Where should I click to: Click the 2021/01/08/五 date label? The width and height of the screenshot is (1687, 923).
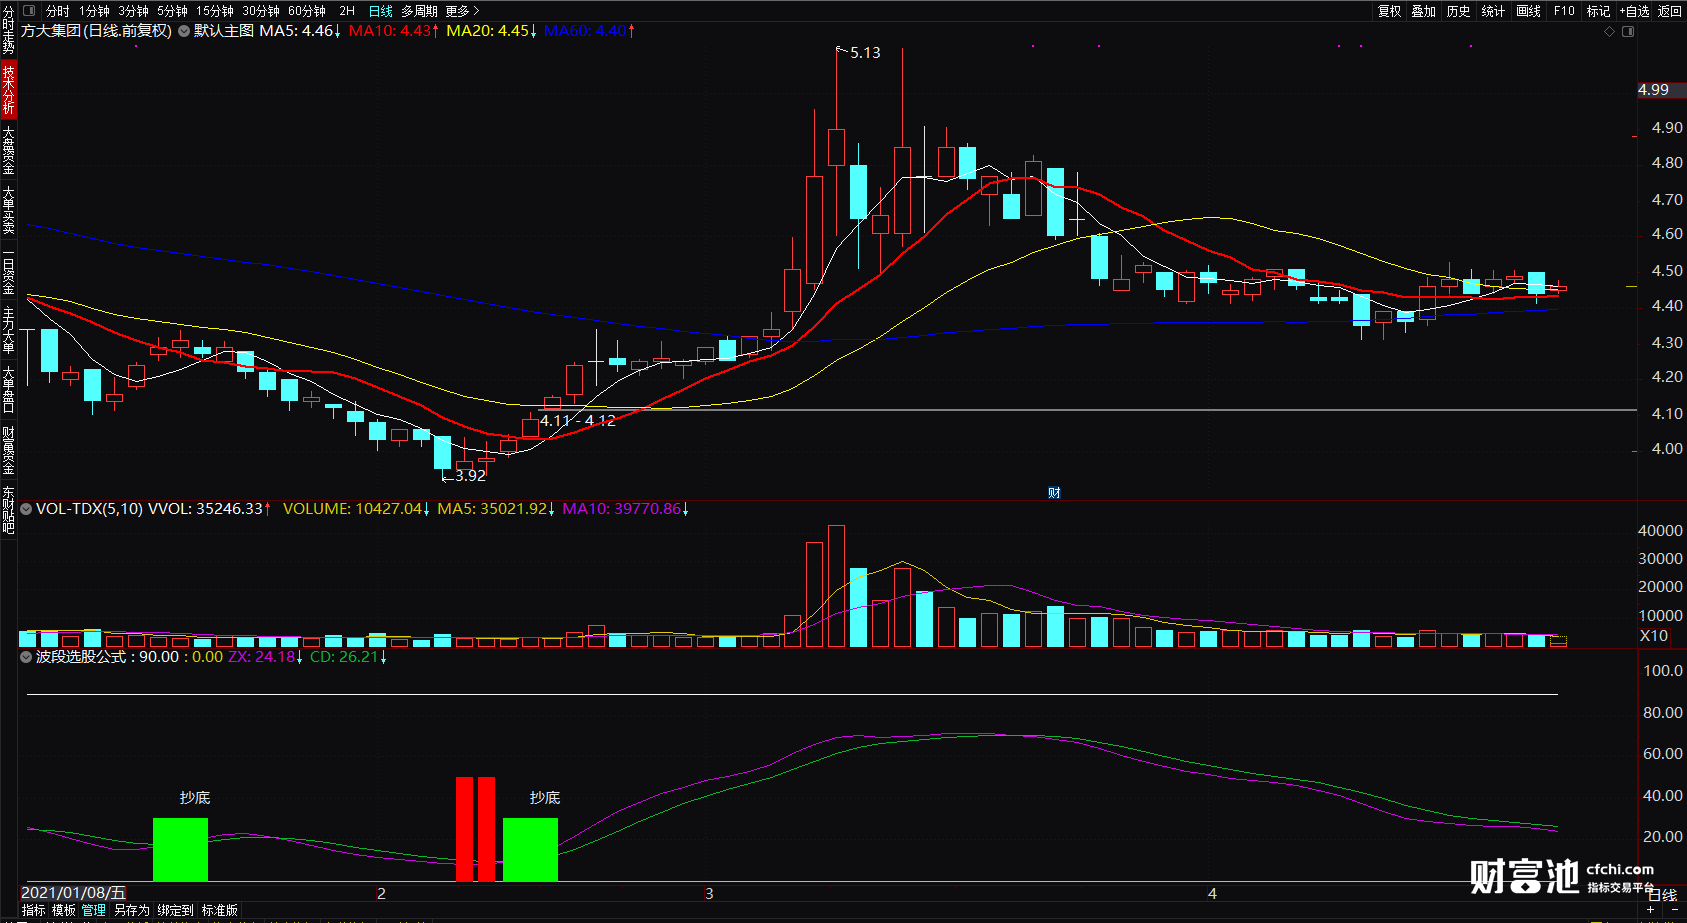(74, 893)
